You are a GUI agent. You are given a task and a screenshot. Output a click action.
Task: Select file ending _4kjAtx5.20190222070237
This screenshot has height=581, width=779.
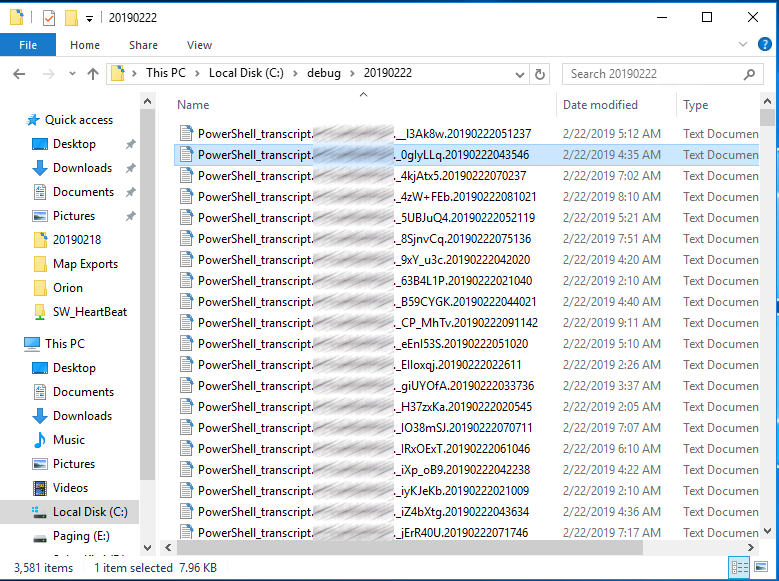click(466, 175)
